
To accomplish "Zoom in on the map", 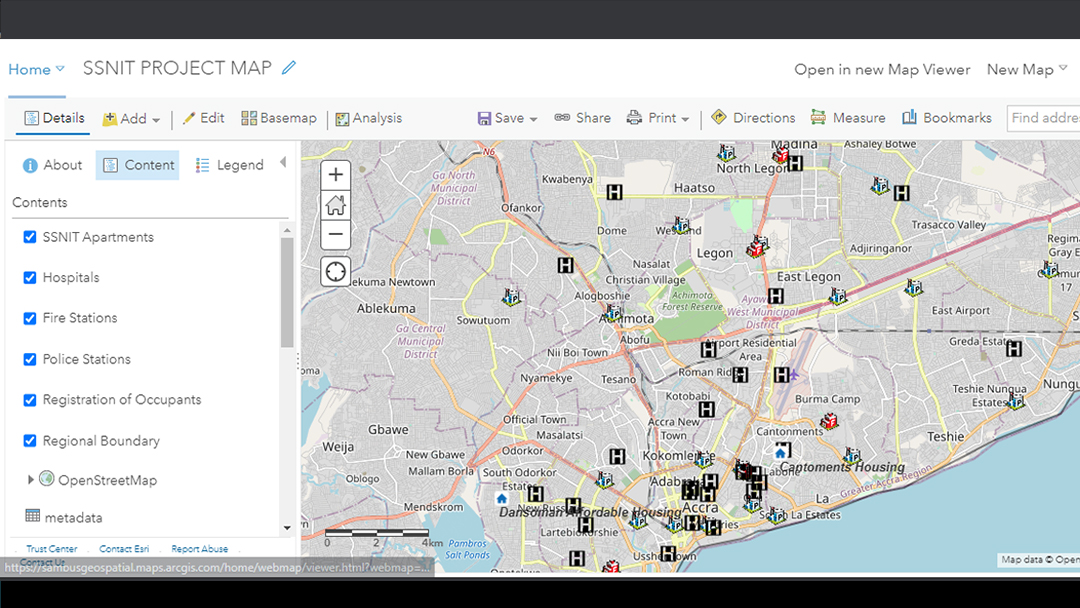I will 335,174.
